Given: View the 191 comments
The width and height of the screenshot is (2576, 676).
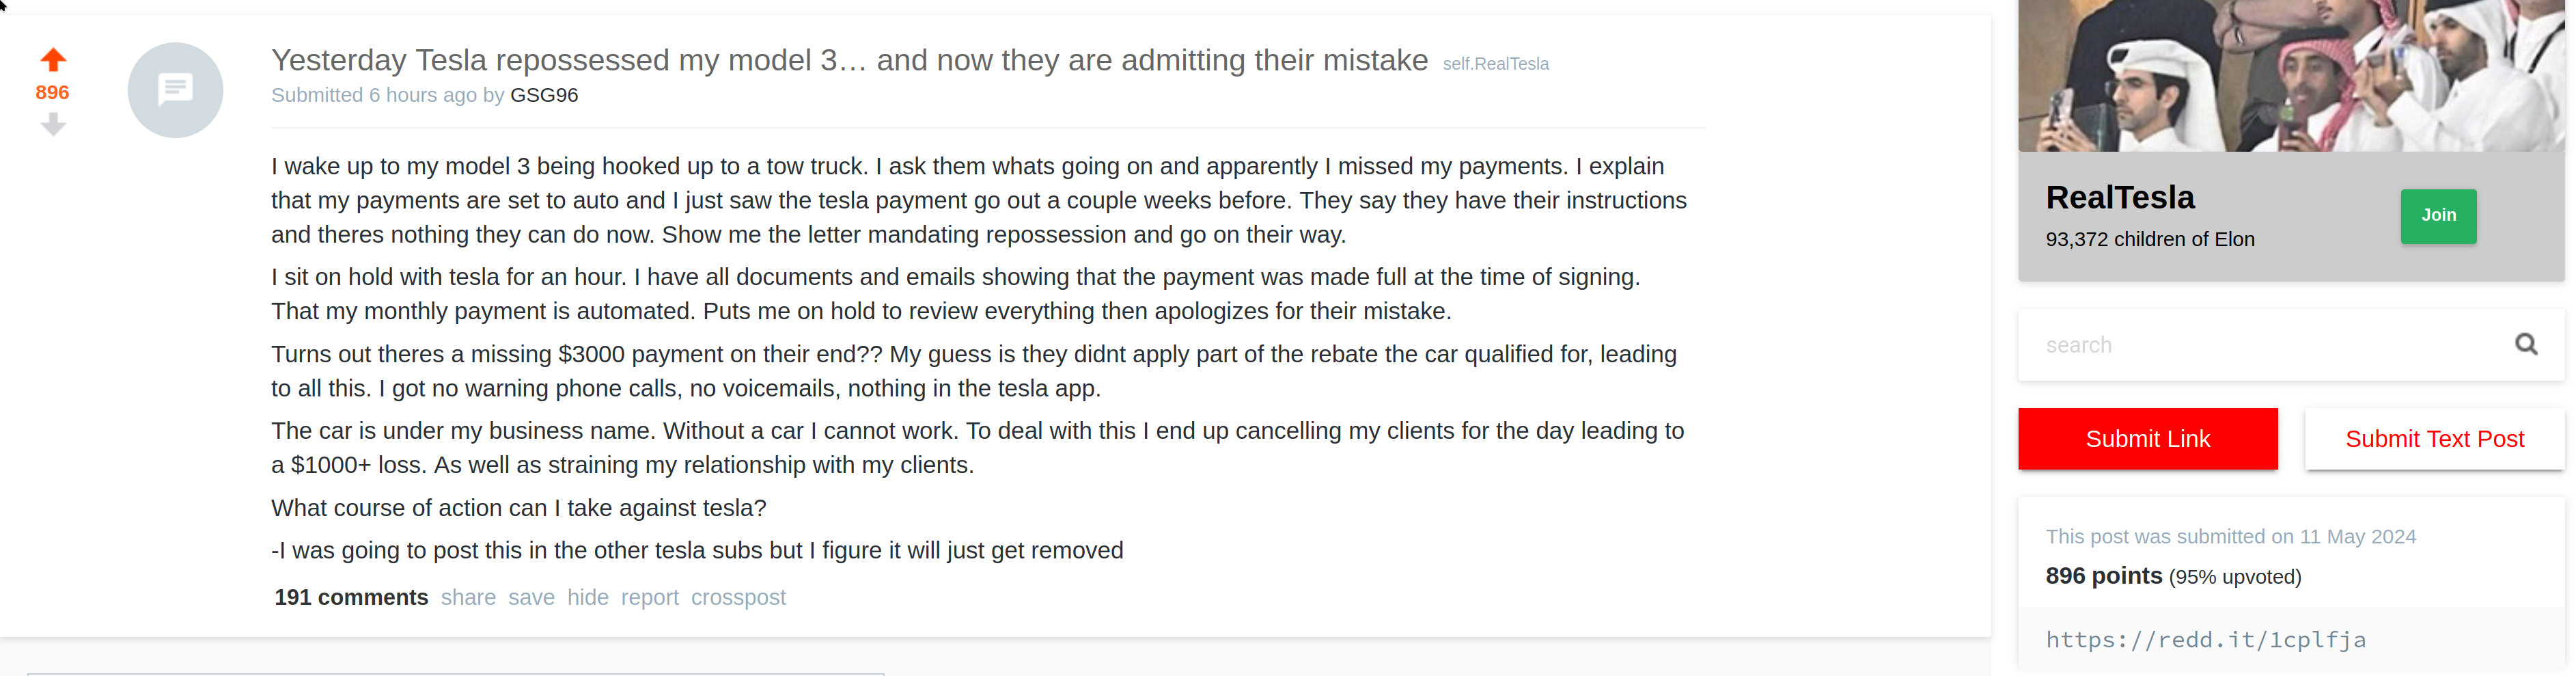Looking at the screenshot, I should pyautogui.click(x=351, y=597).
